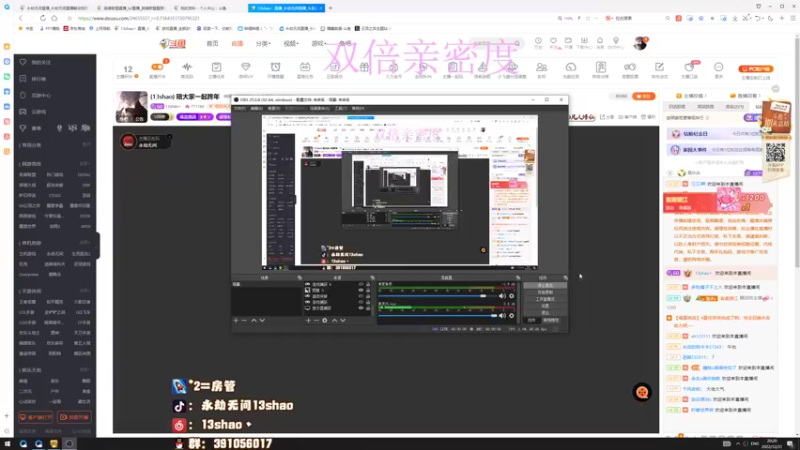Click the waveform icon in the streamer toolbar

click(187, 67)
